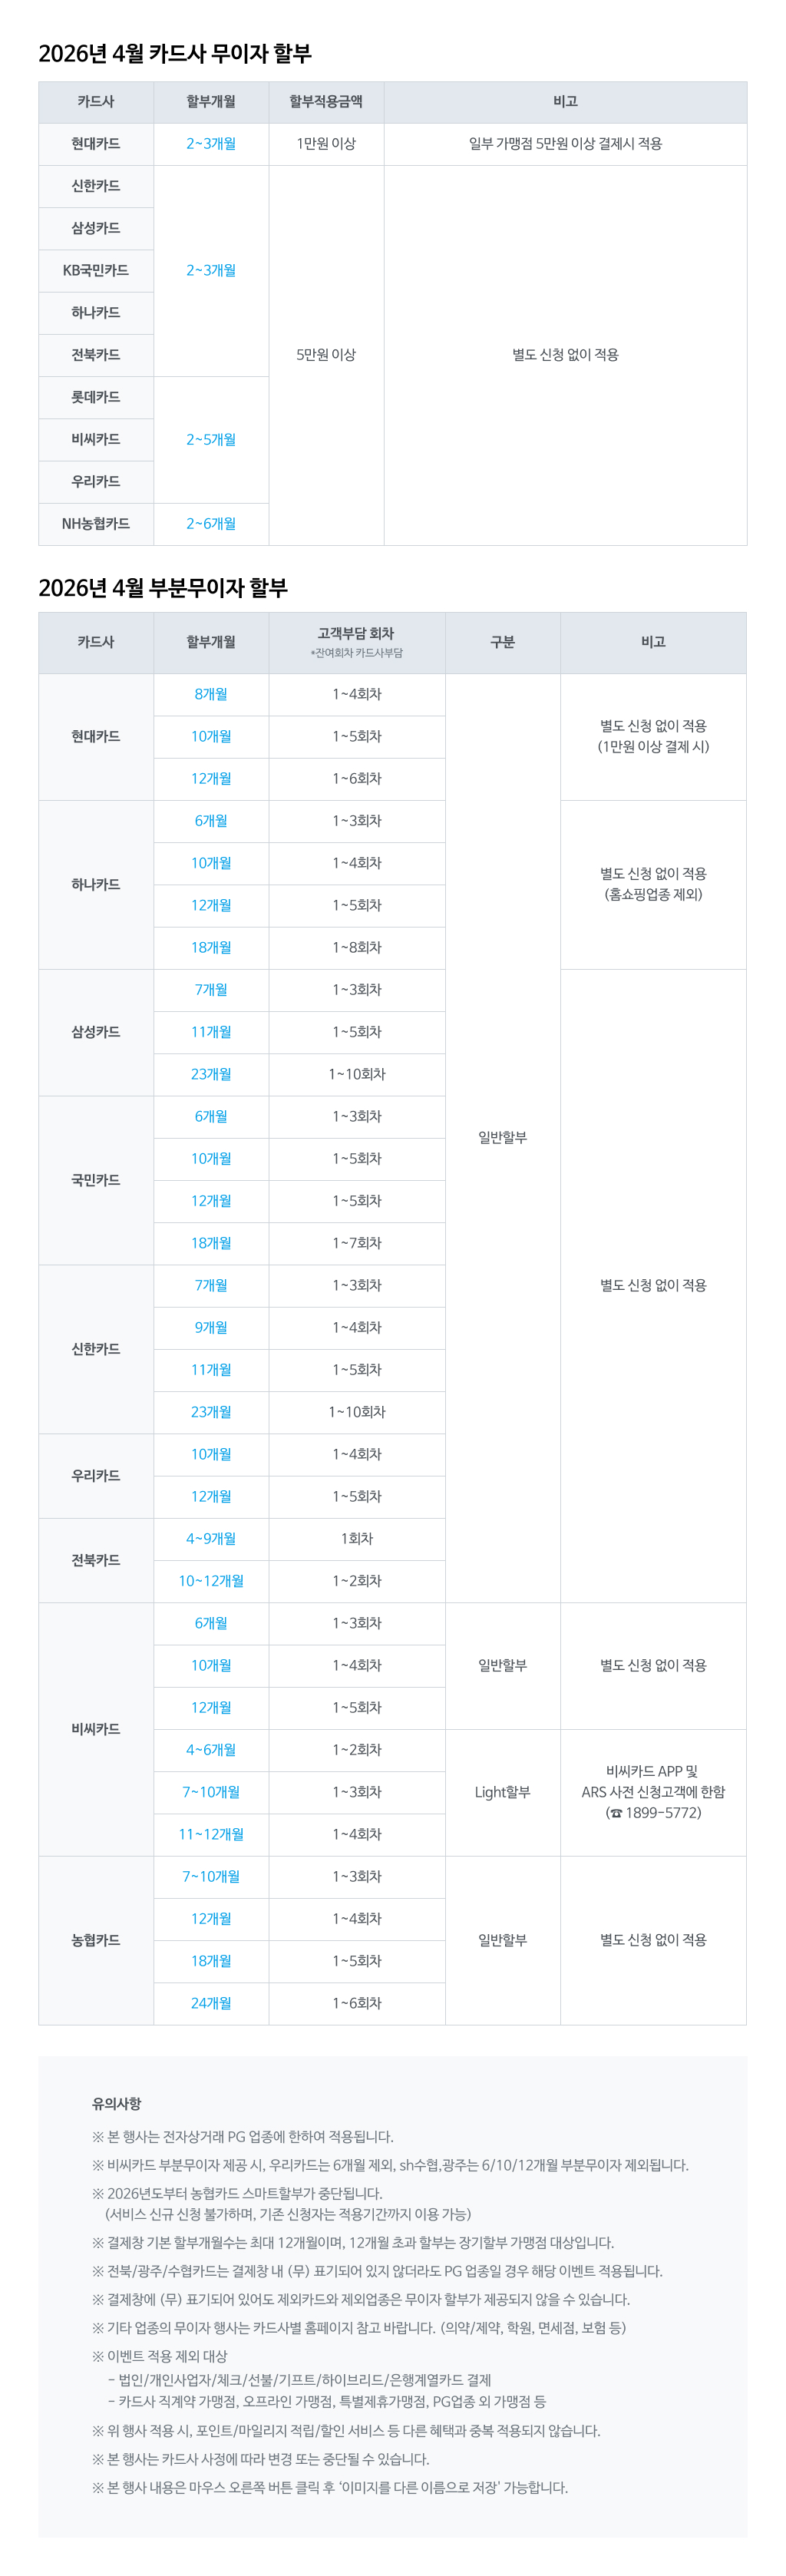Select the 8개월 option under 현대카드
Viewport: 786px width, 2576px height.
211,694
